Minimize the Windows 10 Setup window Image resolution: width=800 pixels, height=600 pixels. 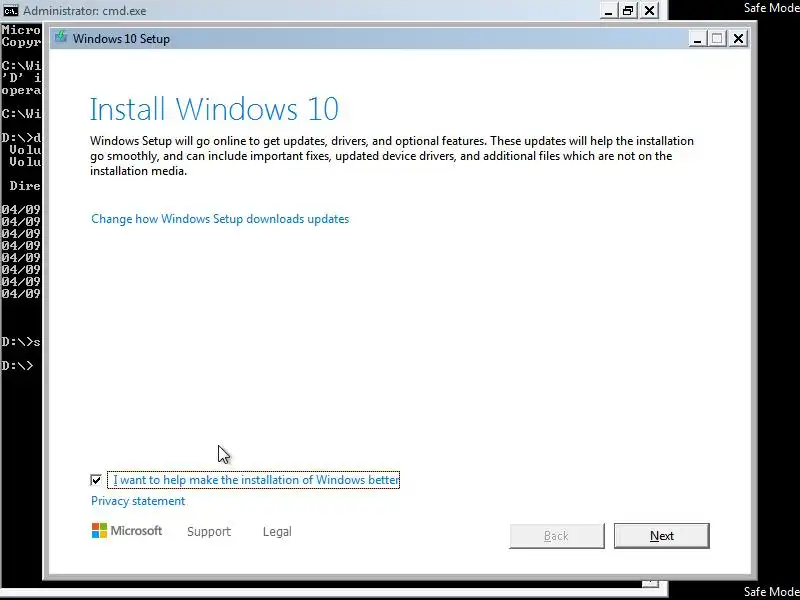[697, 39]
